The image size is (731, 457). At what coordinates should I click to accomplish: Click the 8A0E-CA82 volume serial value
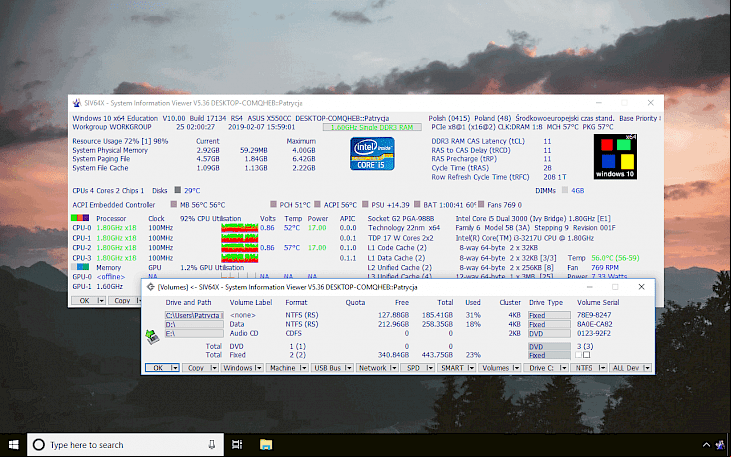tap(594, 324)
